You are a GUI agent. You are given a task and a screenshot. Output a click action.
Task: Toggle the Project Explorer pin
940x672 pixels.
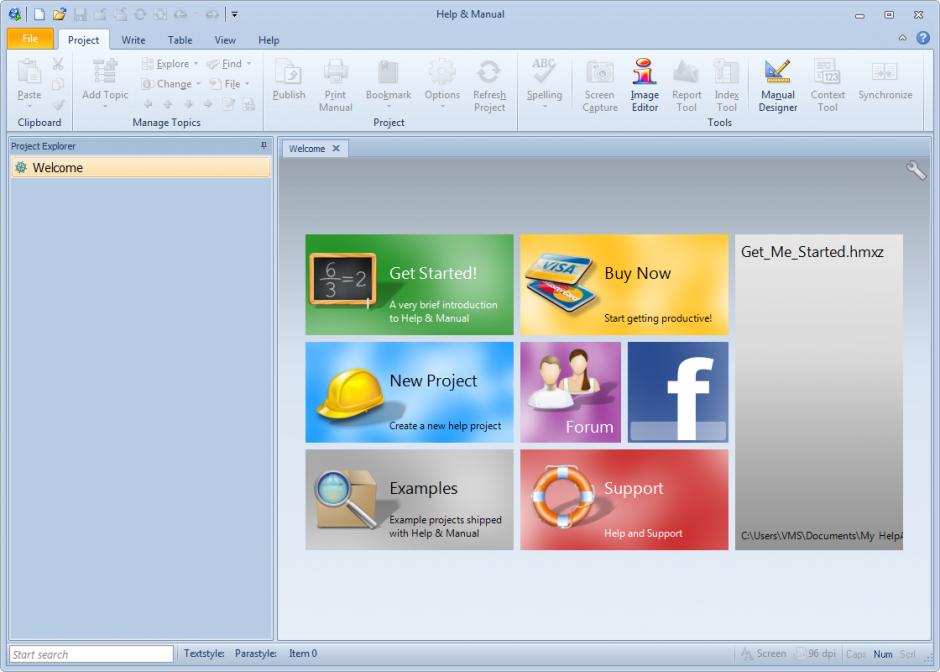pos(264,146)
